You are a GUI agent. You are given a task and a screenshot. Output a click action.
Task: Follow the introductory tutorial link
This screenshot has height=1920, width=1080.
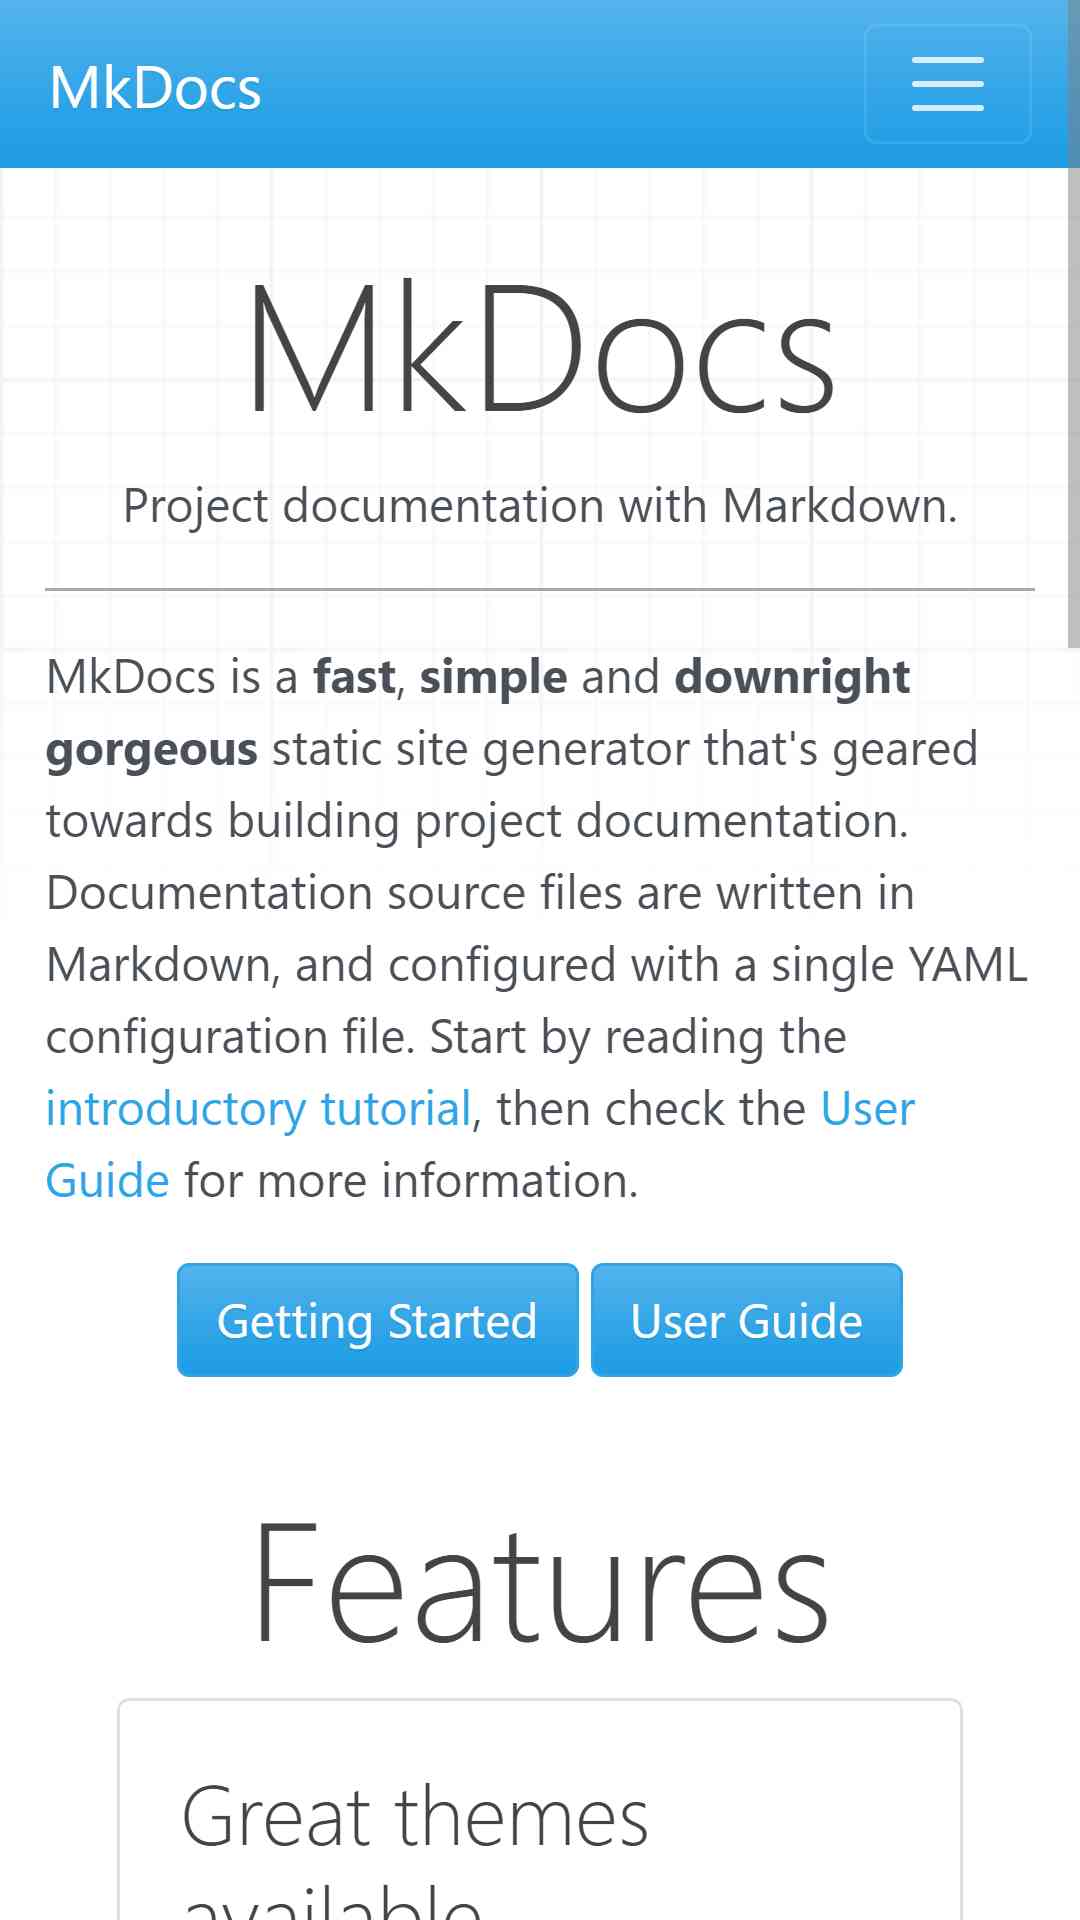[259, 1109]
